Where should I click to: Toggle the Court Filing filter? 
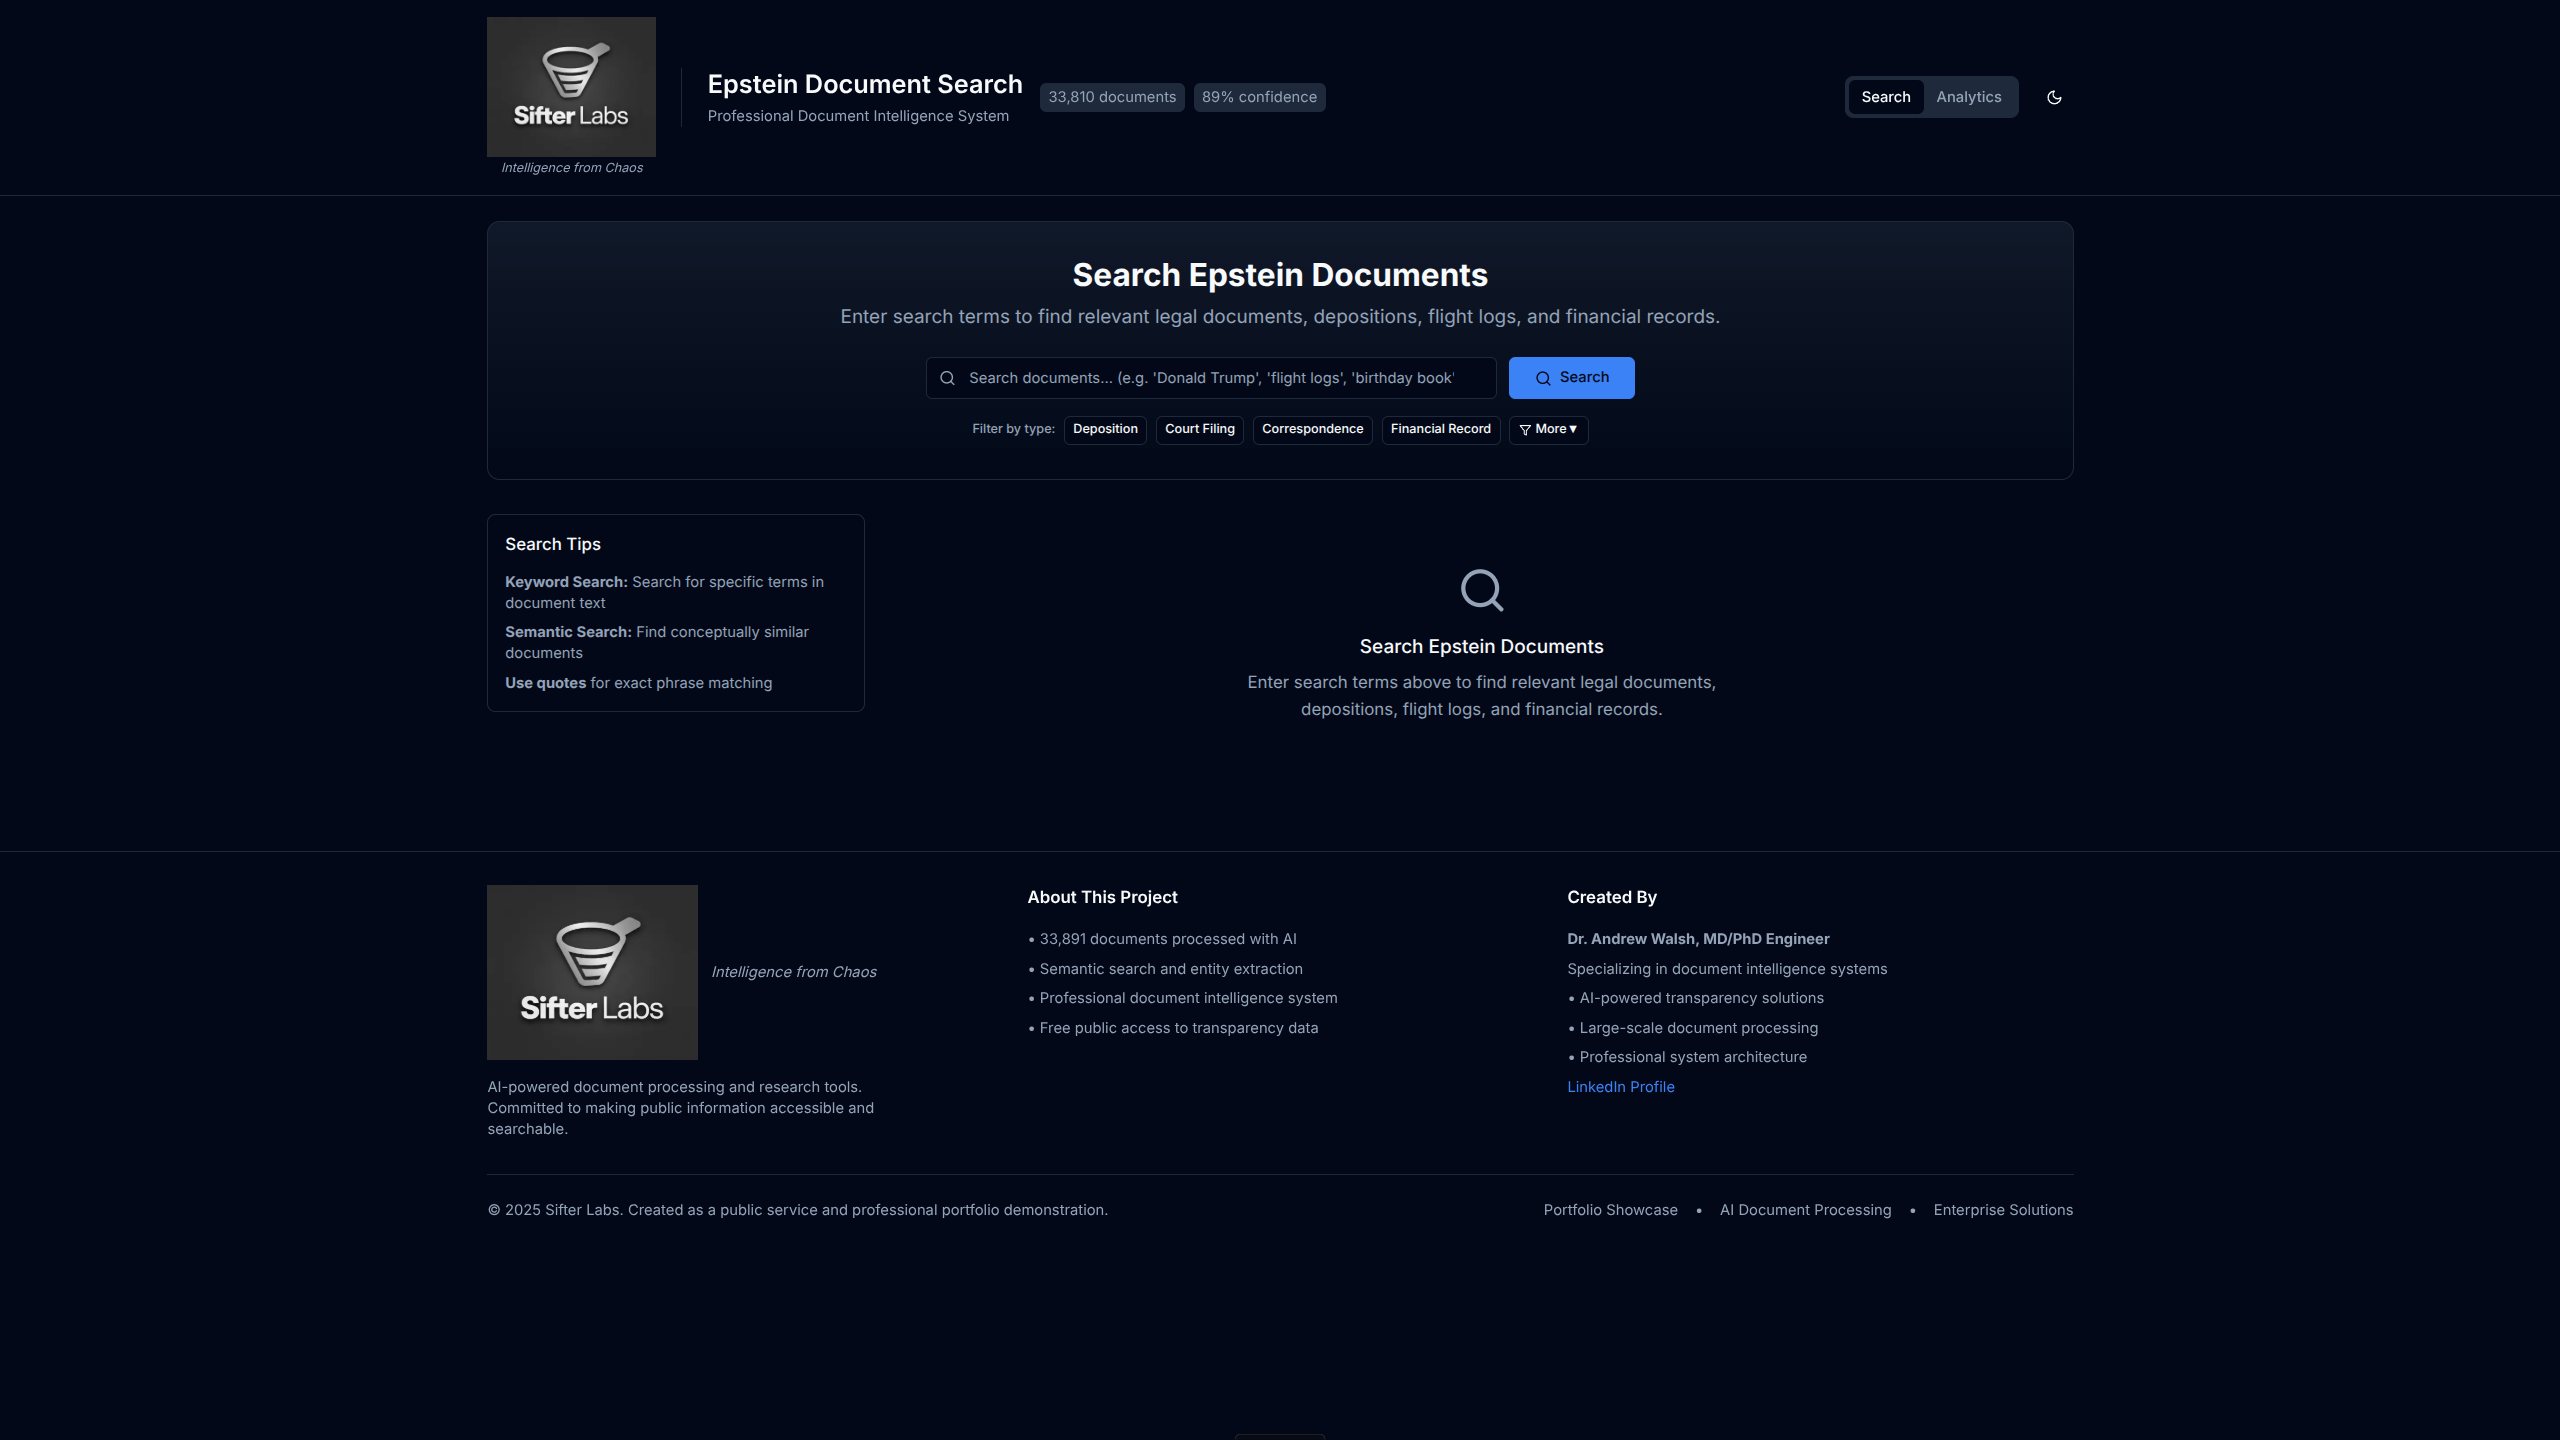click(1199, 429)
